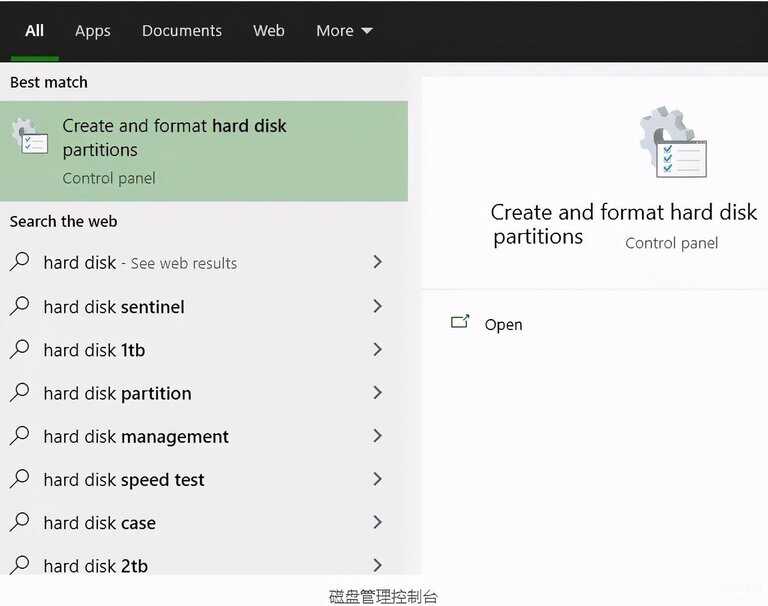Click search icon beside hard disk sentinel
768x606 pixels.
pyautogui.click(x=20, y=306)
